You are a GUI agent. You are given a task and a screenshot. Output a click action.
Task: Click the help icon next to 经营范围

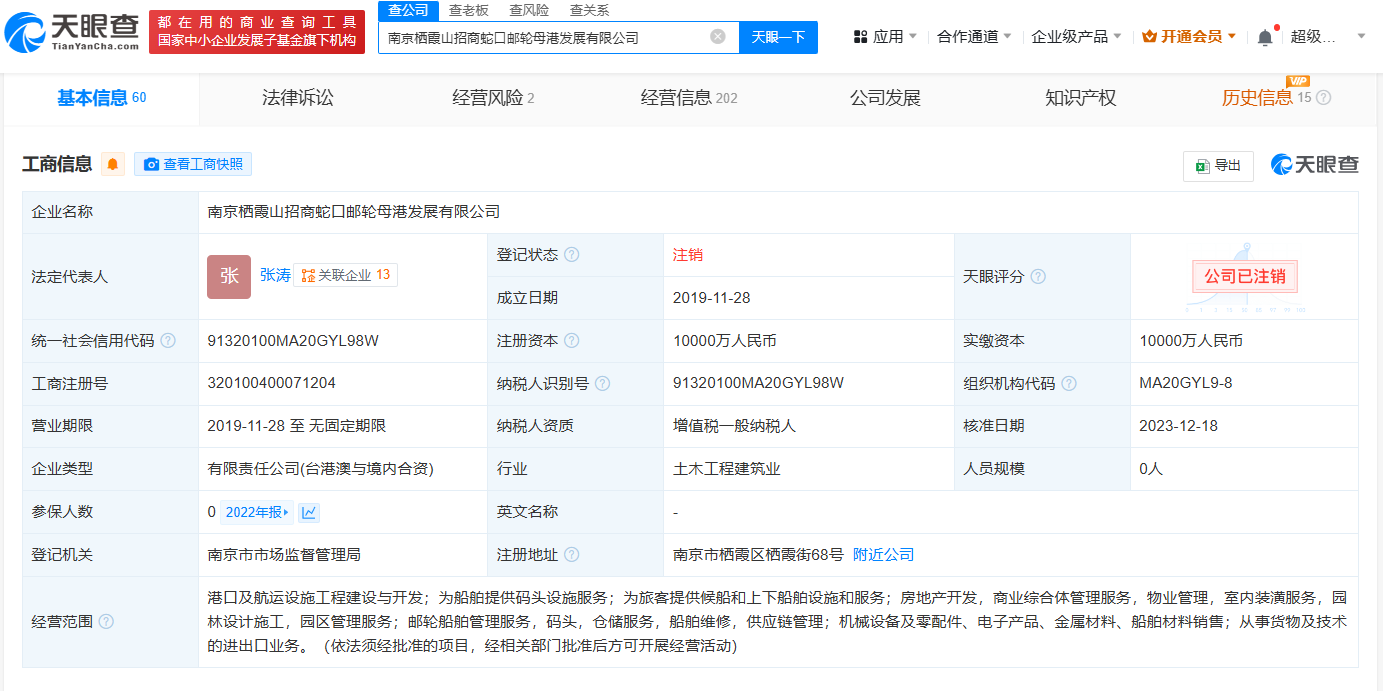(x=106, y=622)
